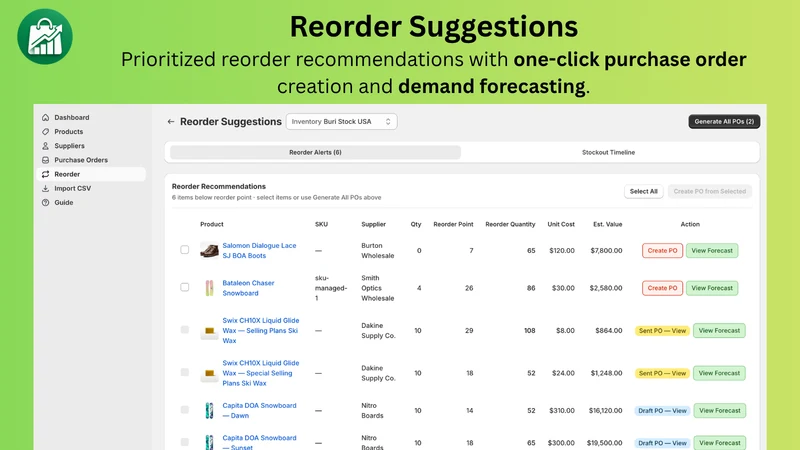Viewport: 800px width, 450px height.
Task: Check the Capita DOA Snowboard Dawn checkbox
Action: tap(185, 410)
